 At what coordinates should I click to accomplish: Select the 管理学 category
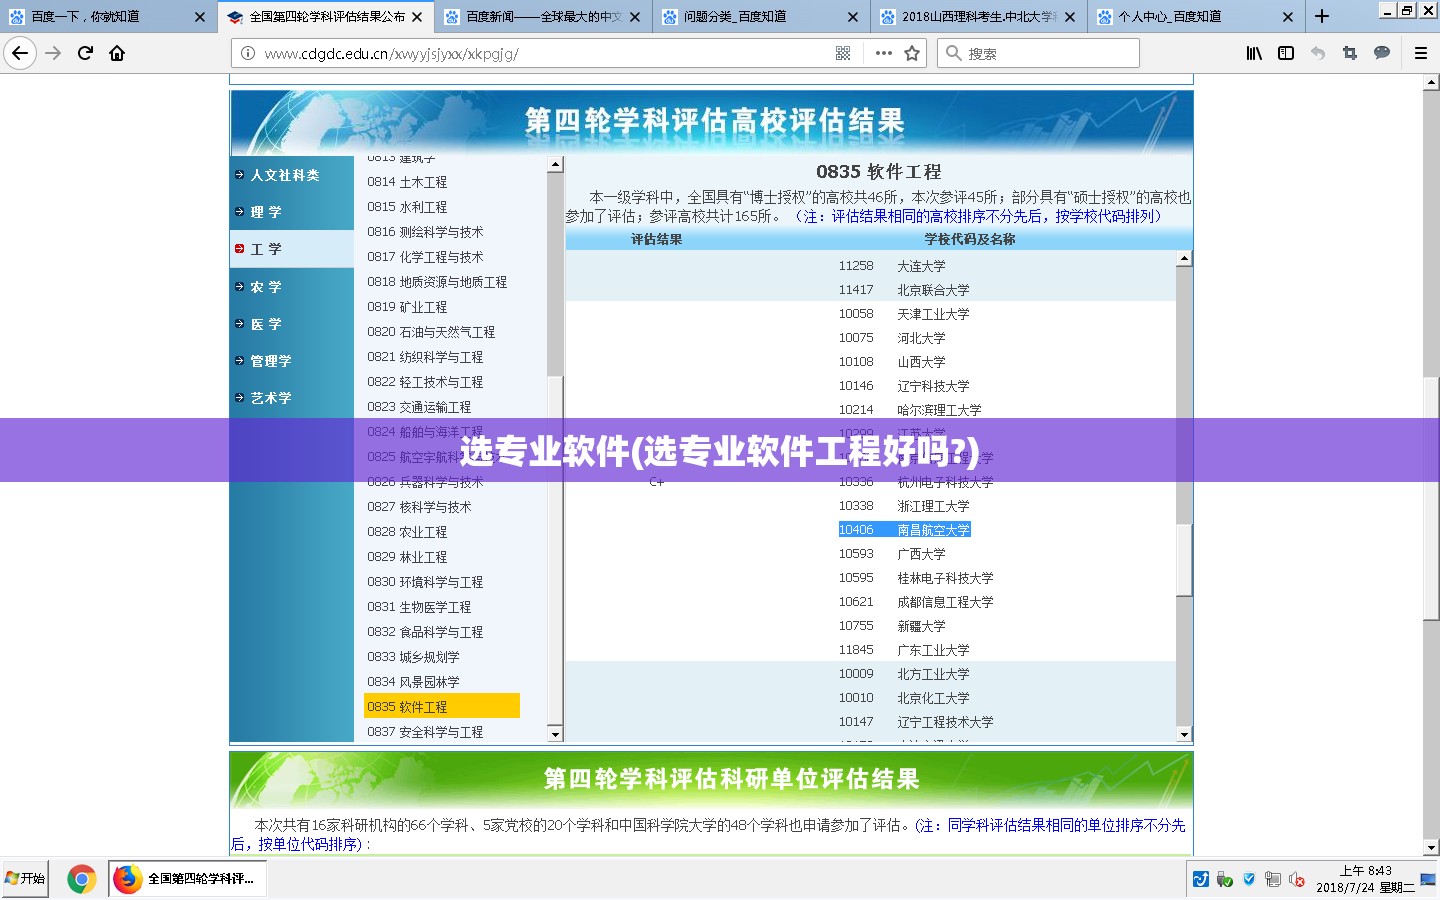point(271,361)
